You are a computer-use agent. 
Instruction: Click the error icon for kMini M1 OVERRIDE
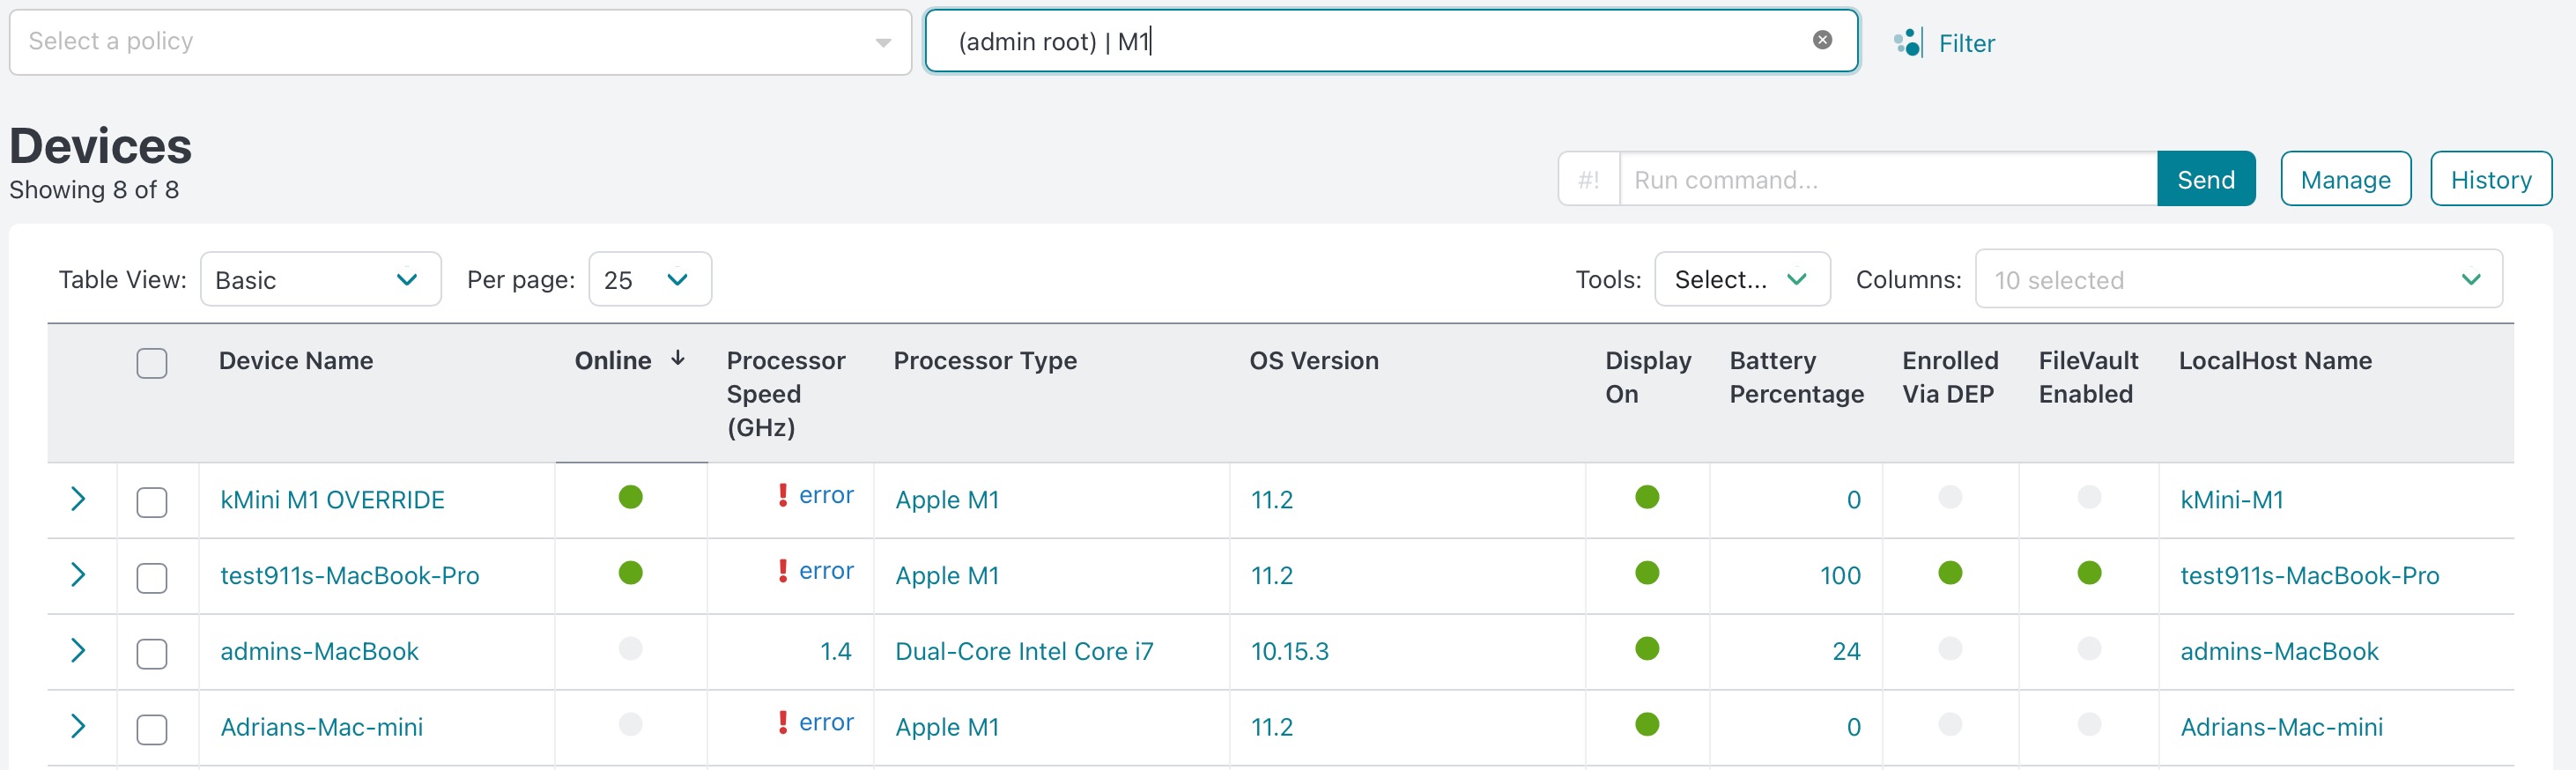[783, 495]
